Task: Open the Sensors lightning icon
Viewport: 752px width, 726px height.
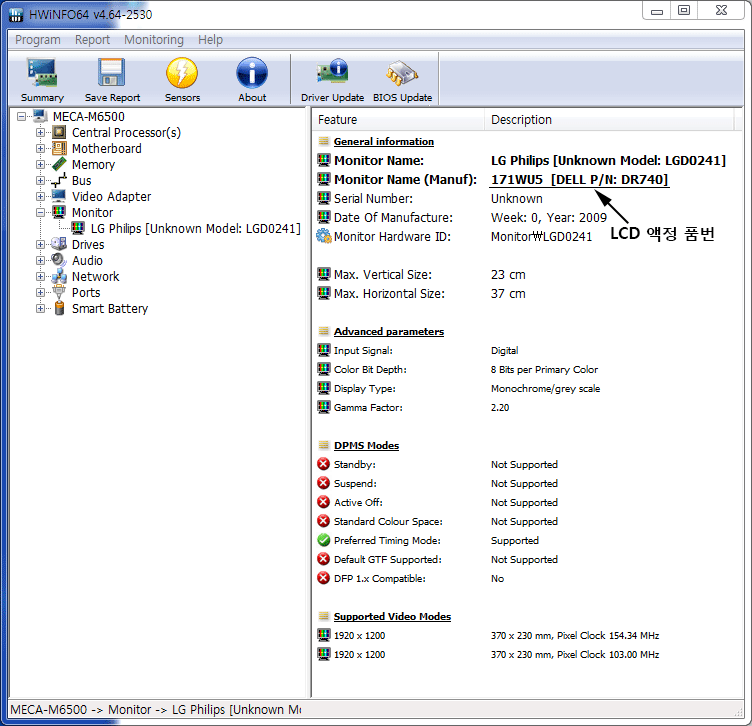Action: pyautogui.click(x=182, y=73)
